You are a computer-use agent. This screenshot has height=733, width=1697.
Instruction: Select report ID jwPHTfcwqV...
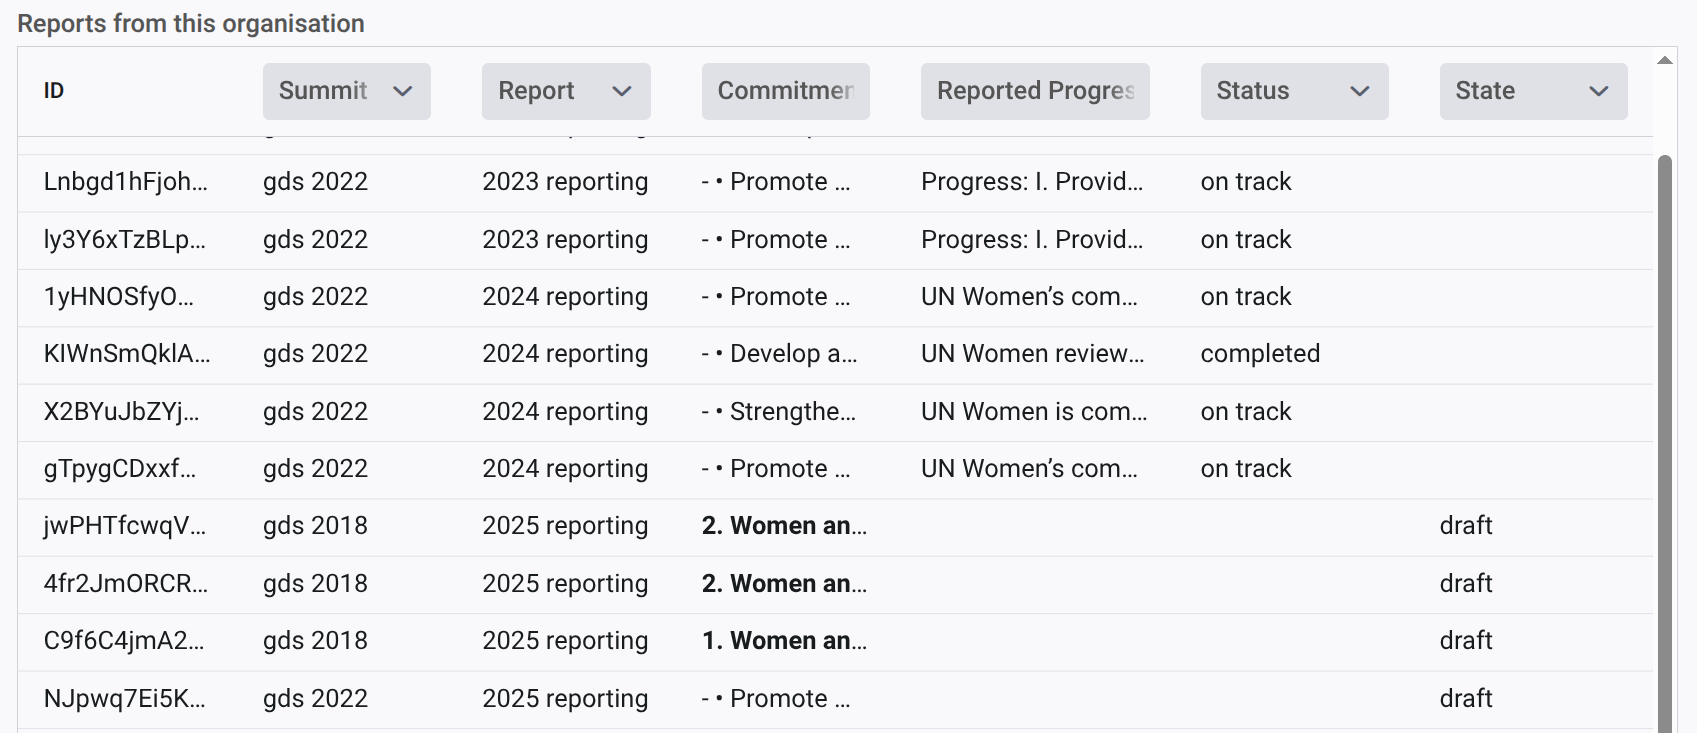pos(125,526)
